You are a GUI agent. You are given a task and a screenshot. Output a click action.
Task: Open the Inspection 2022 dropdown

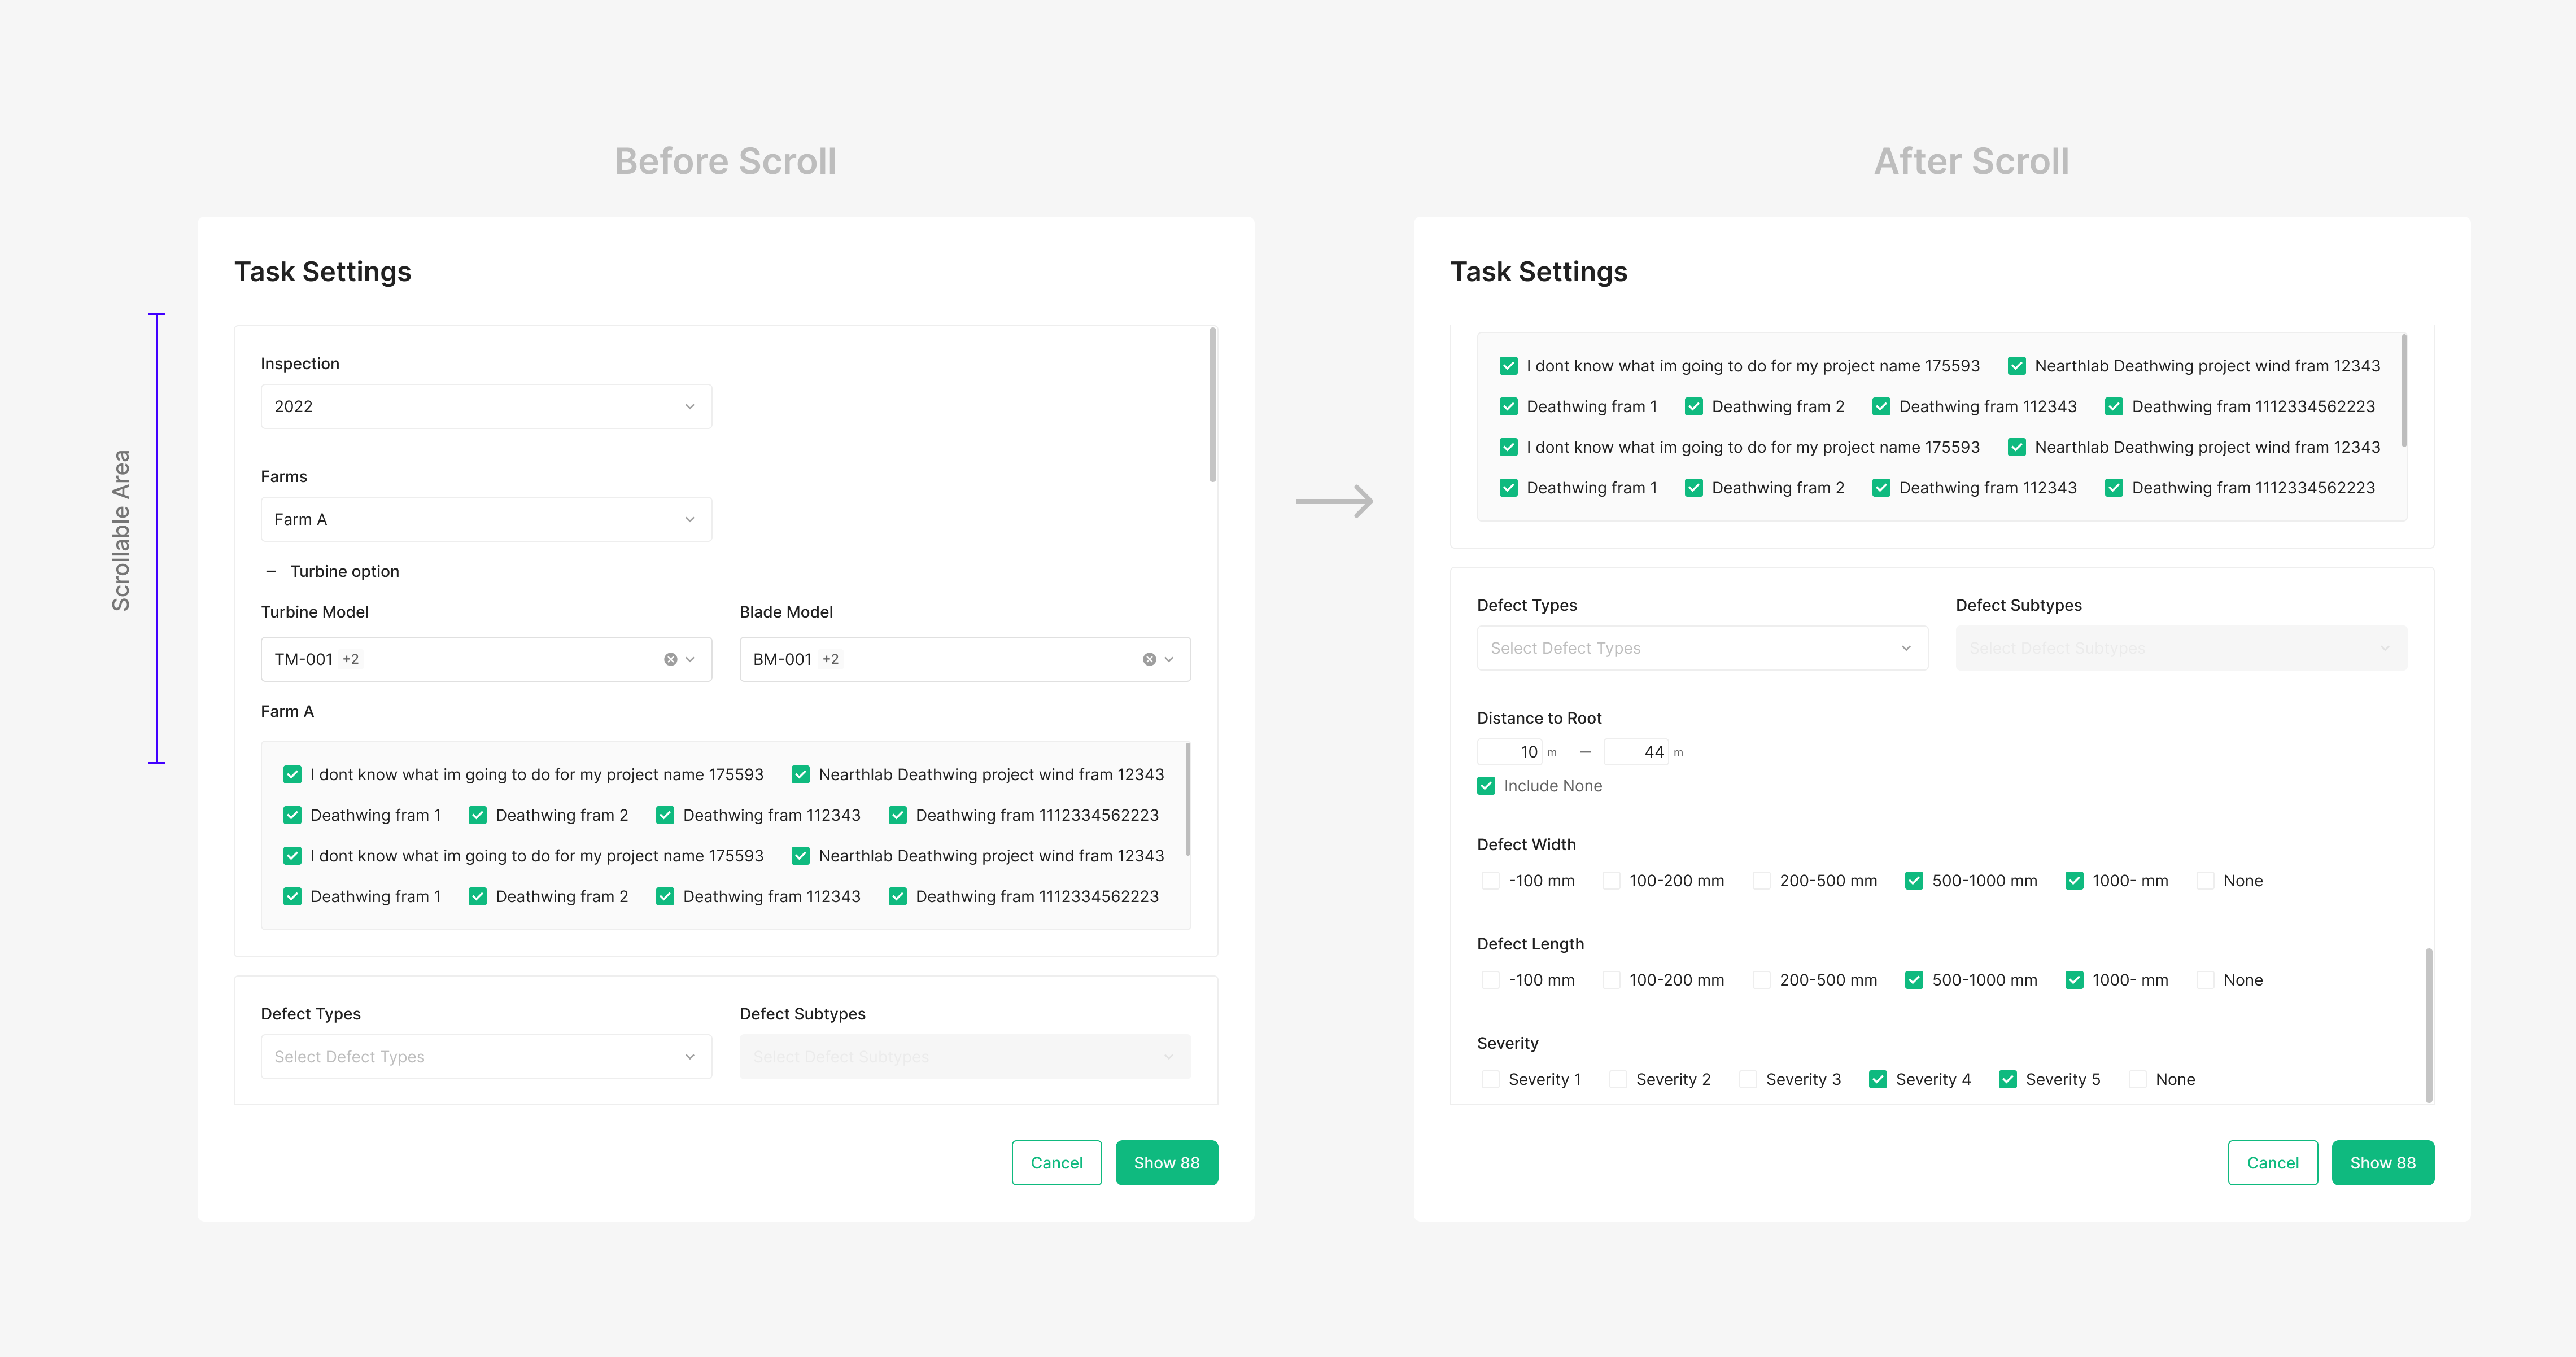point(486,406)
